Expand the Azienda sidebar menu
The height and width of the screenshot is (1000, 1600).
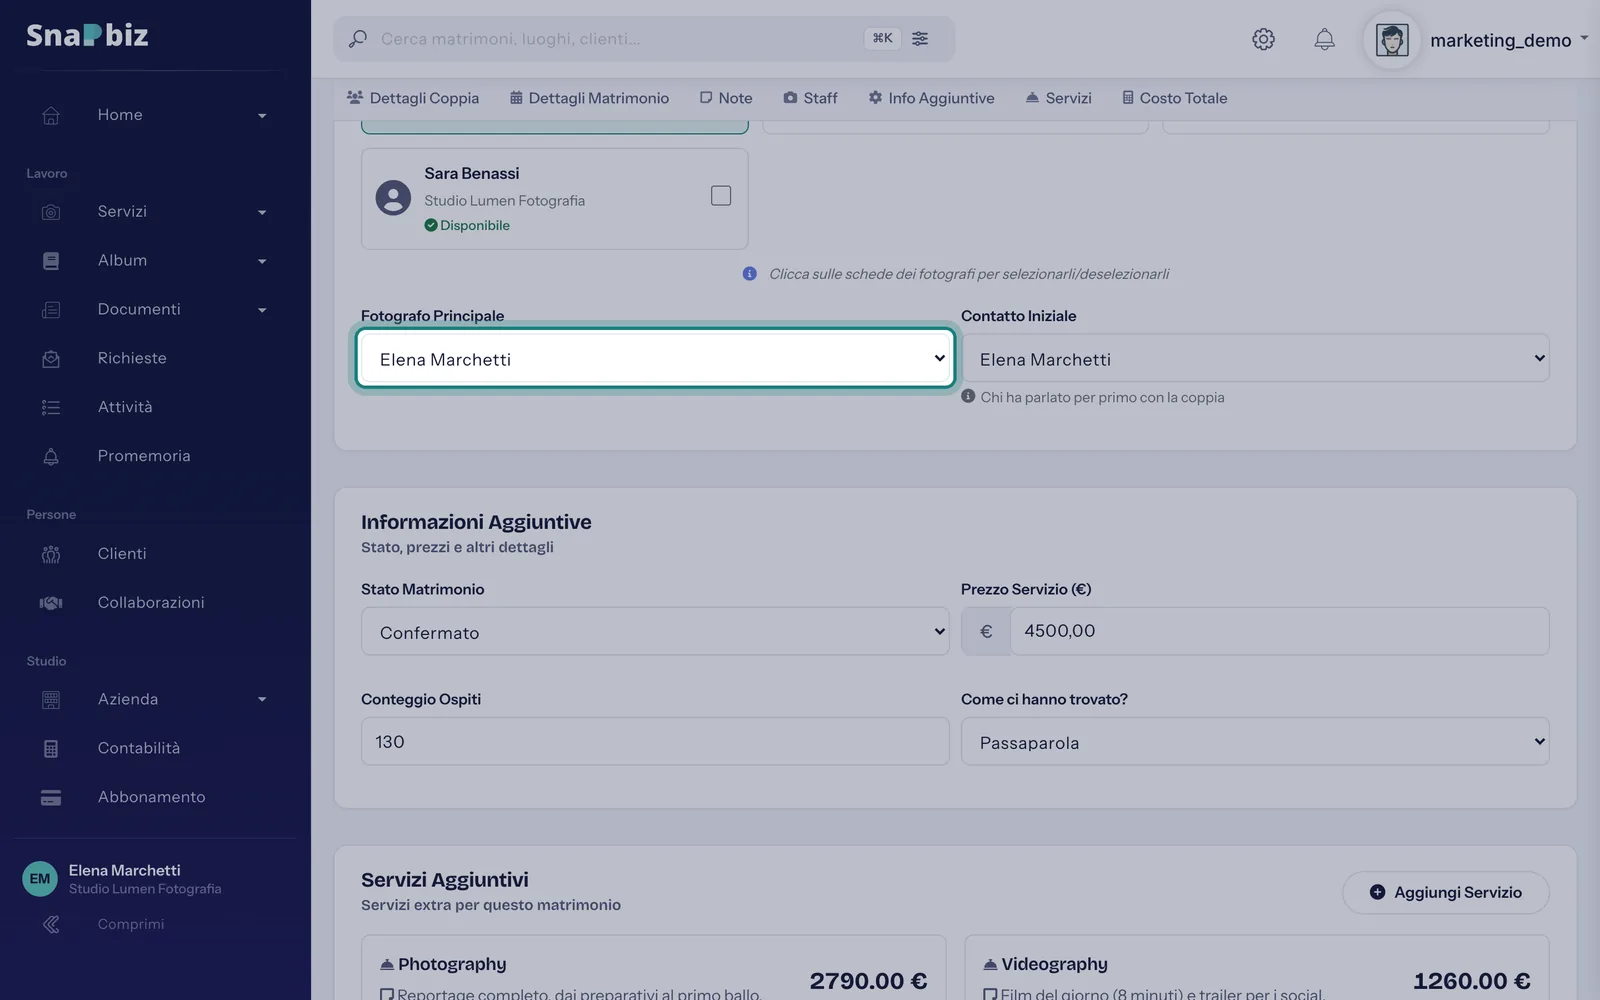tap(262, 700)
